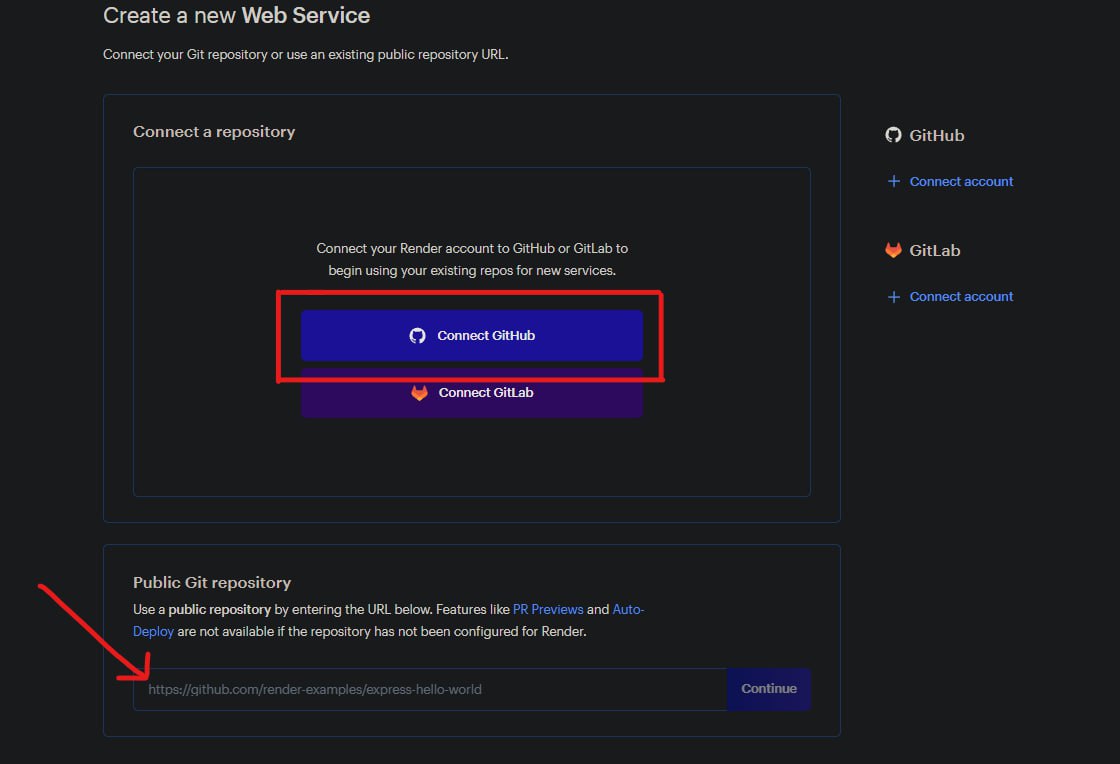Click the plus icon under GitHub heading

point(893,181)
